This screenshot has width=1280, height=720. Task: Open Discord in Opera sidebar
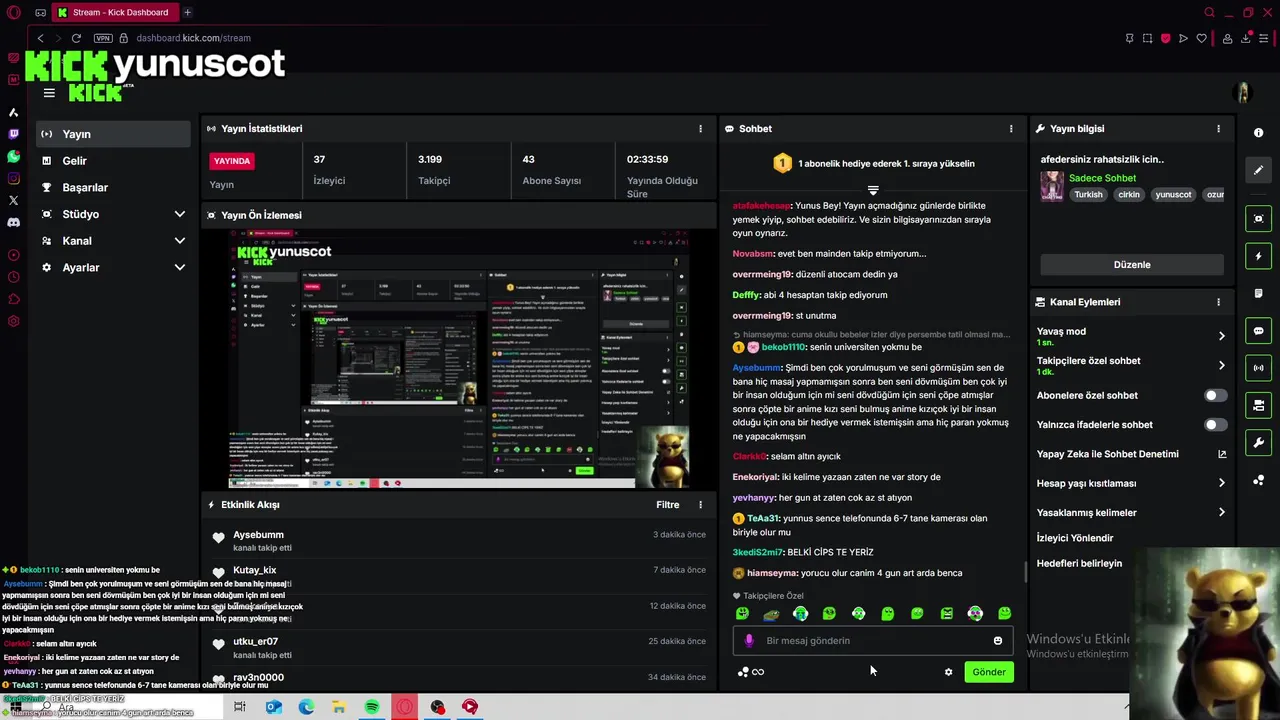[13, 222]
